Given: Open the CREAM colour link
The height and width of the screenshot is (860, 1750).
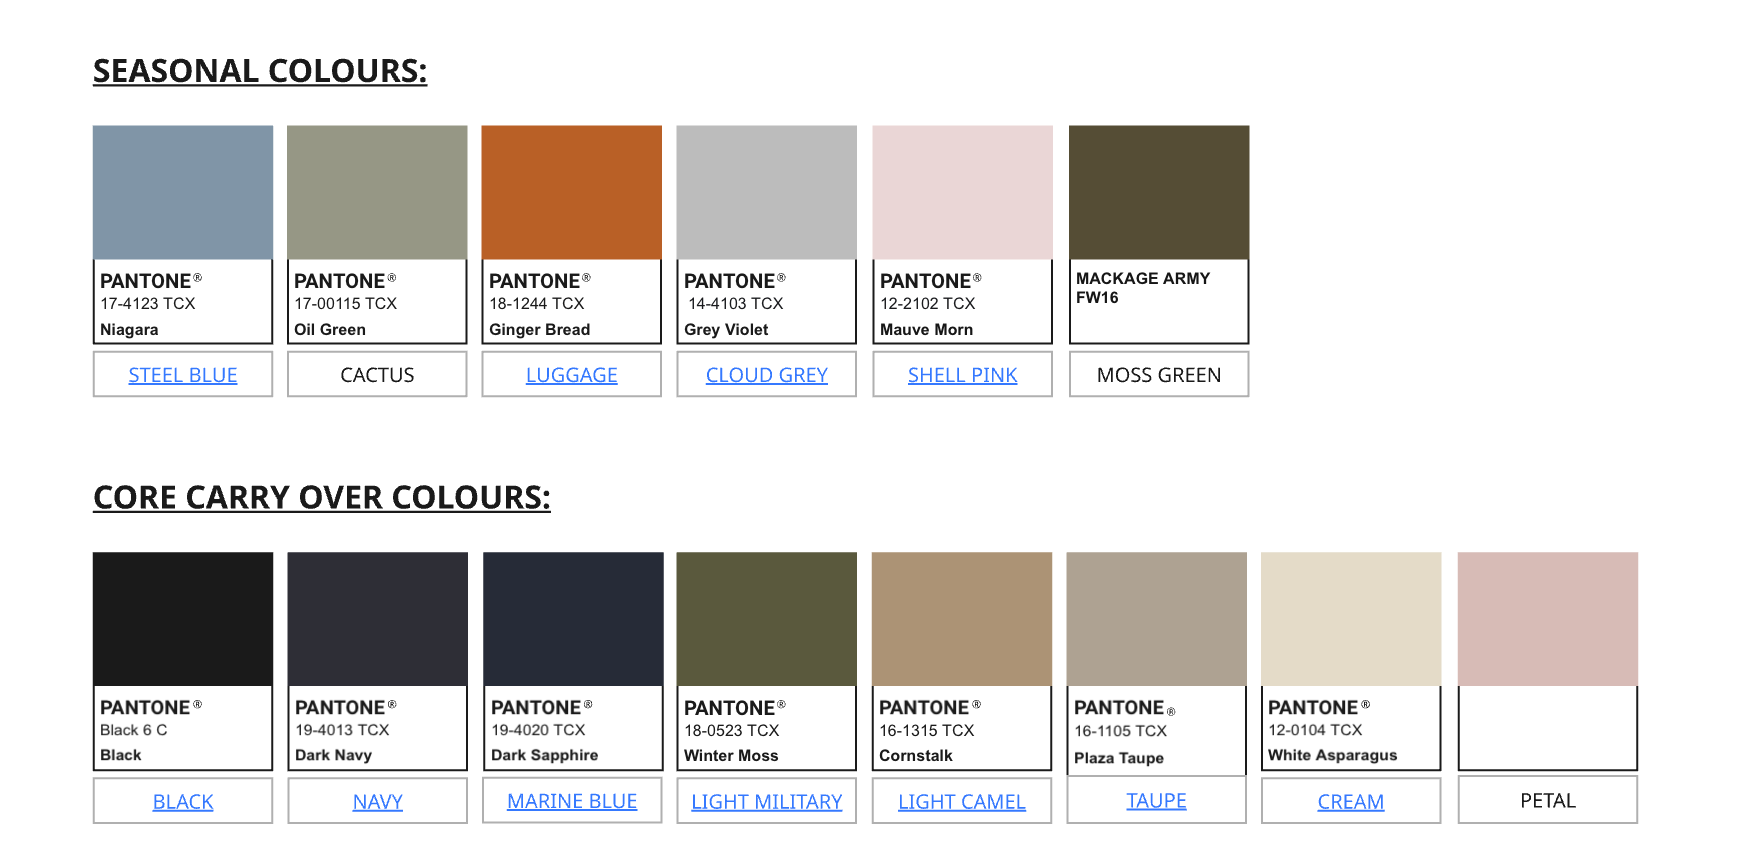Looking at the screenshot, I should [x=1350, y=802].
